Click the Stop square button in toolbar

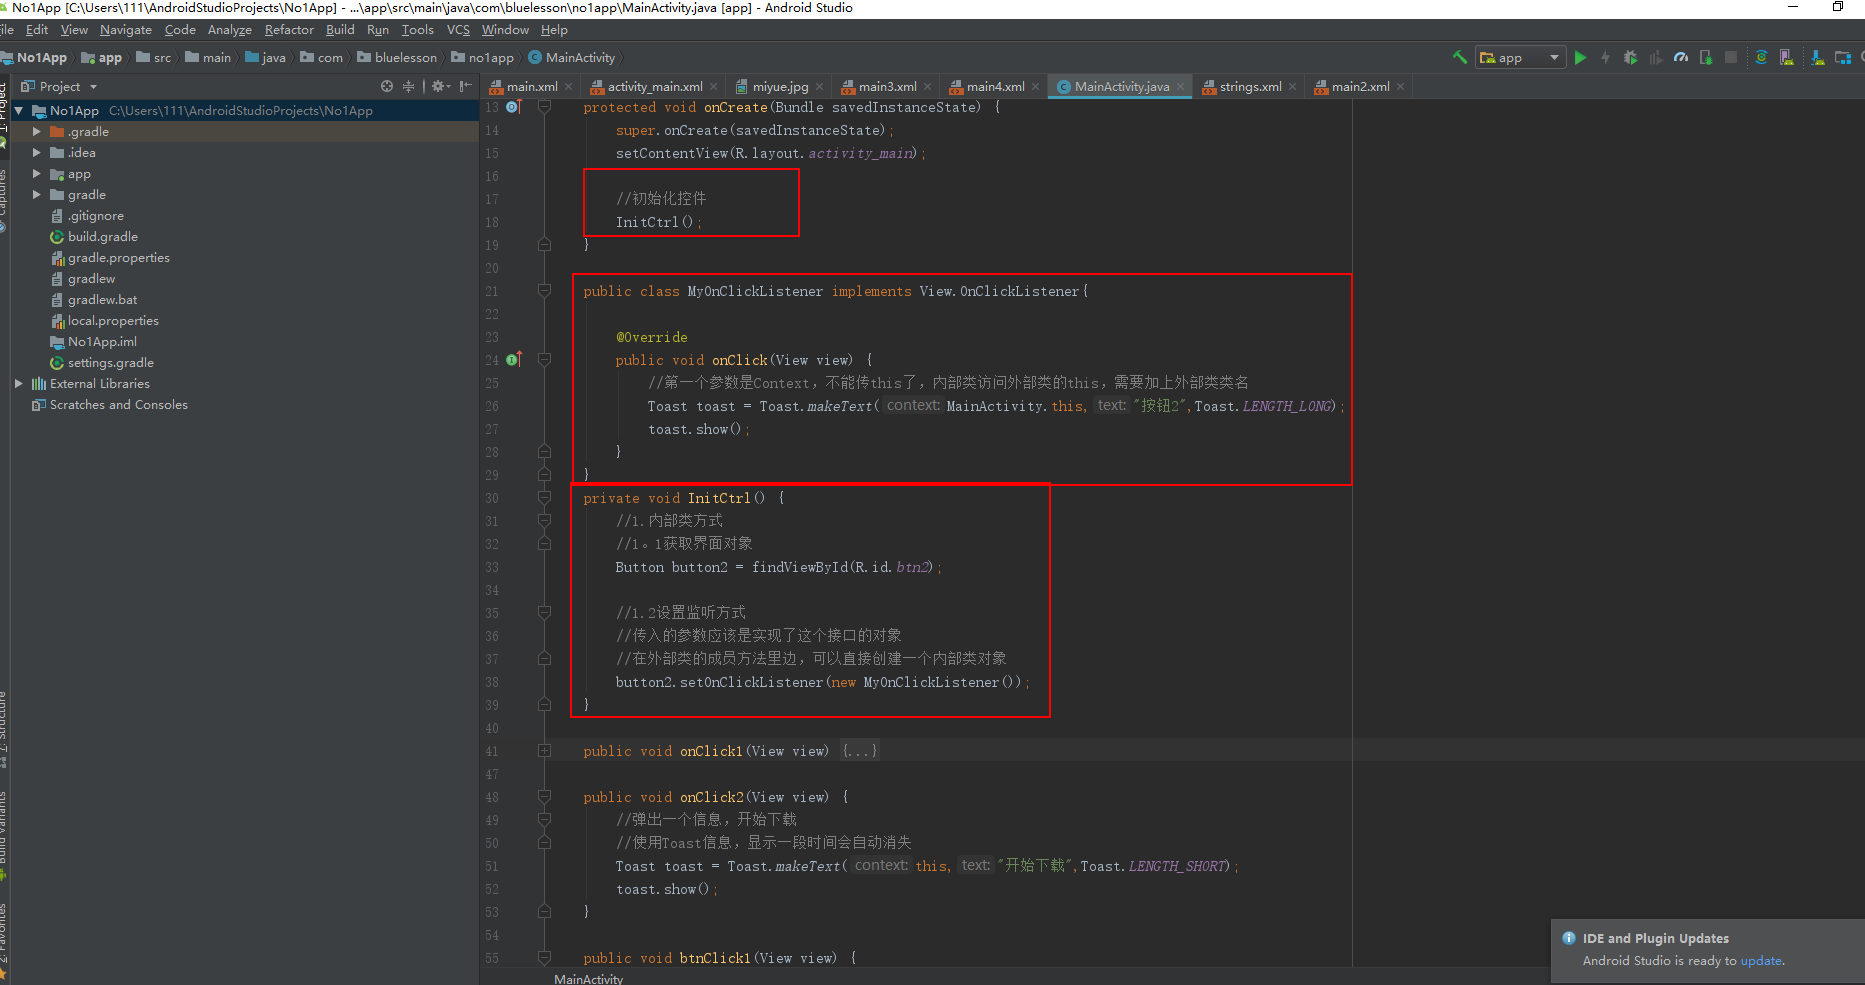[1731, 57]
